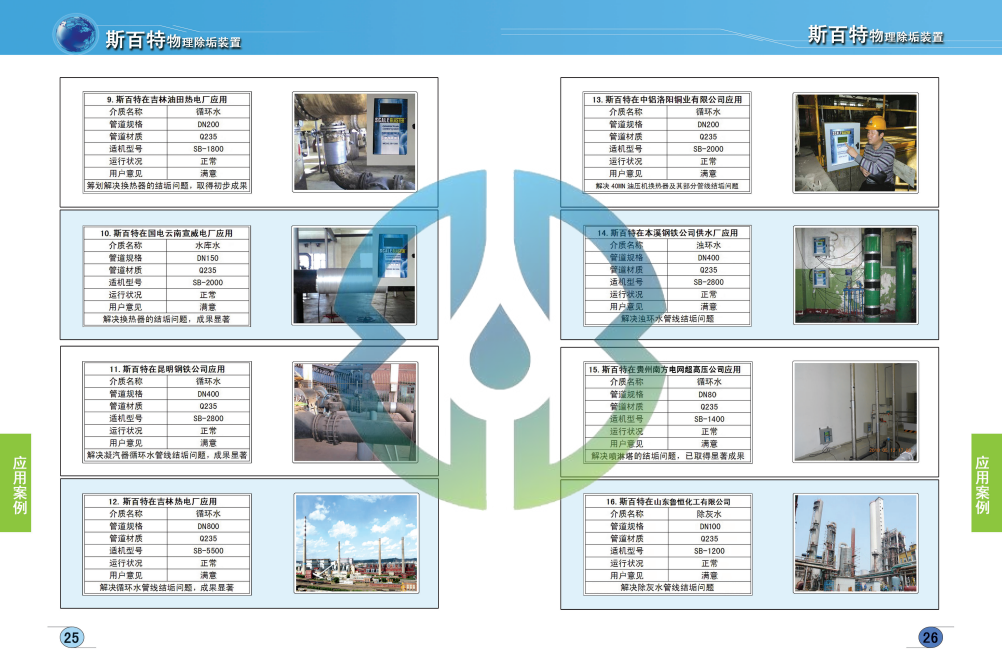Click summary 解决除灰水管线结垢问题 in case 16
Screen dimensions: 1002x665
pos(667,588)
